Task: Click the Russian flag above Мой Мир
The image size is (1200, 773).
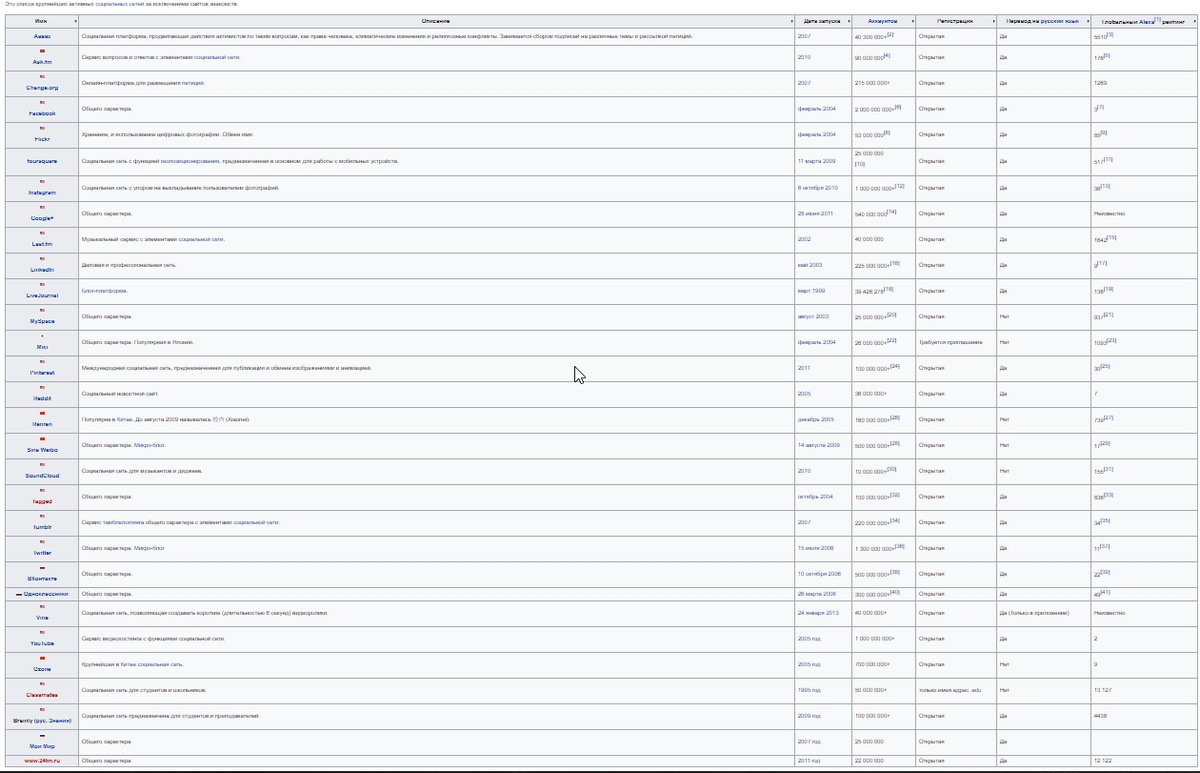Action: 41,735
